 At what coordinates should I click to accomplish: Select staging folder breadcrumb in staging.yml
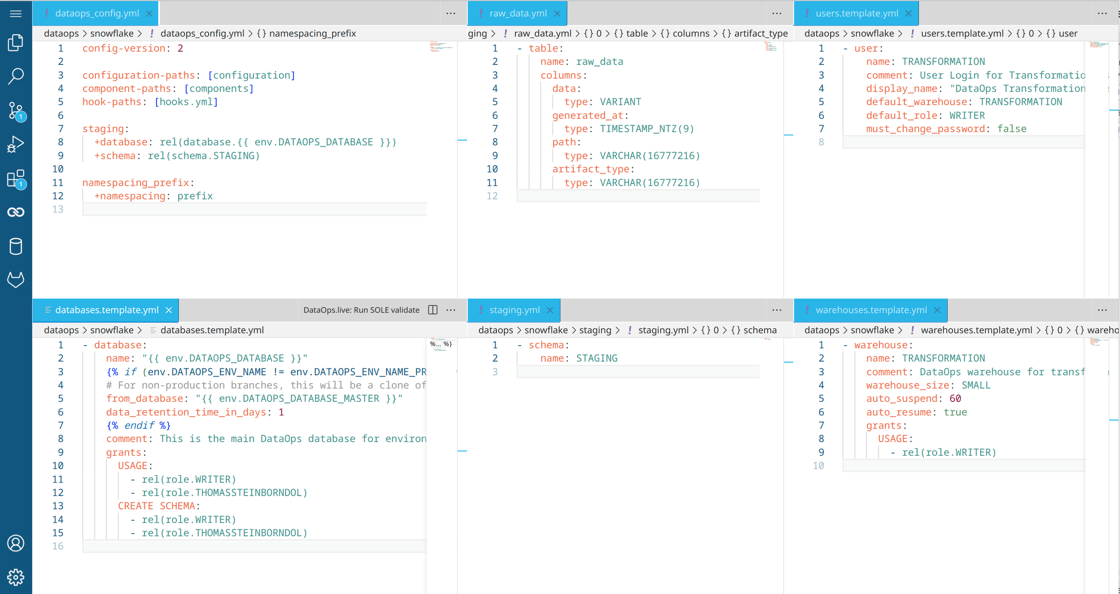[x=594, y=330]
